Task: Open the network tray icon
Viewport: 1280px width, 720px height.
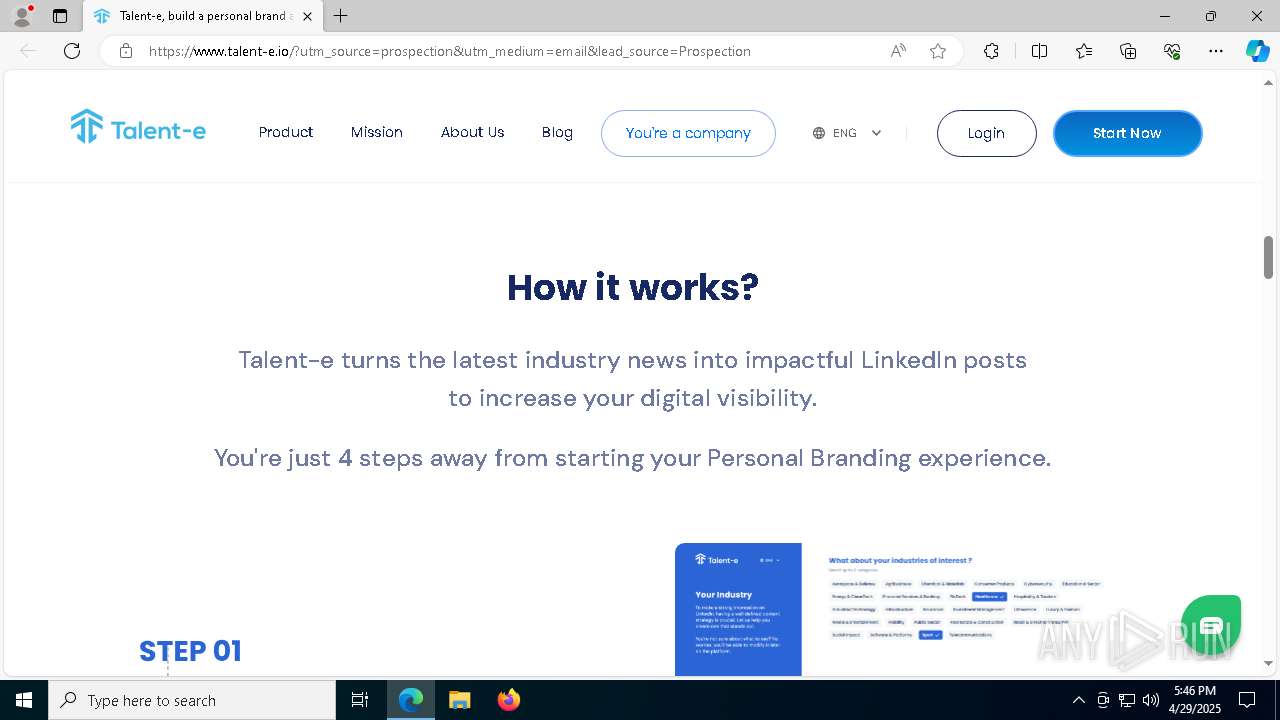Action: click(x=1127, y=700)
